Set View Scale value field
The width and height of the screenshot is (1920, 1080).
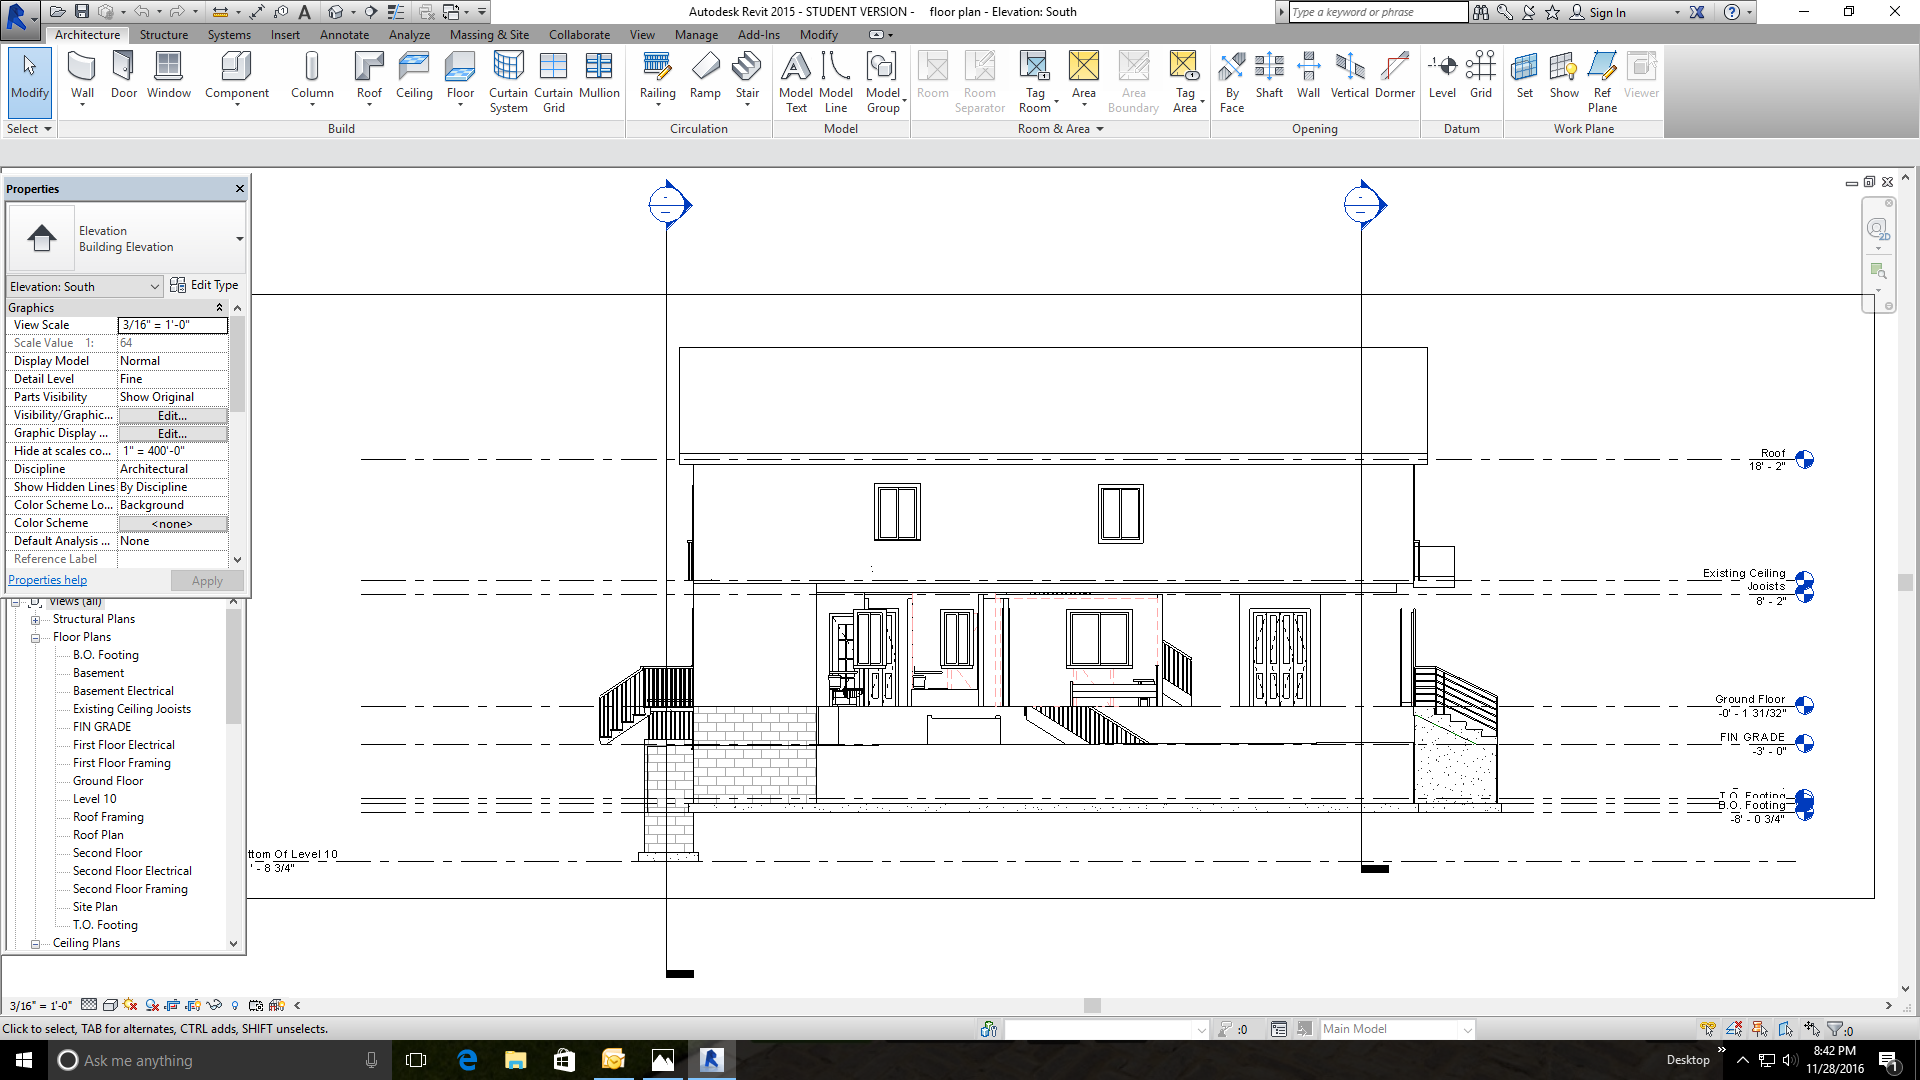tap(172, 324)
